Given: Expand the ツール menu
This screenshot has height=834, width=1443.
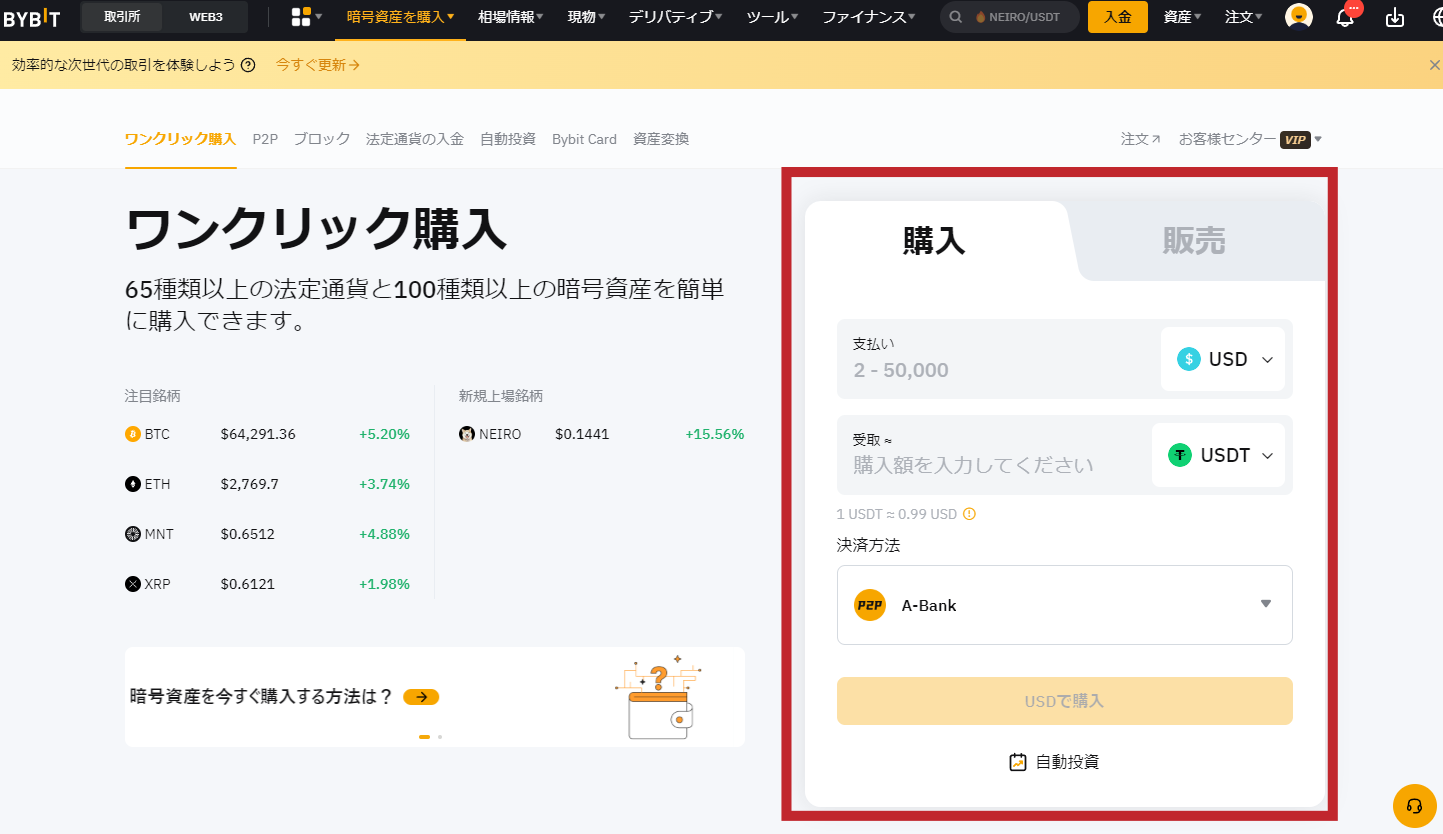Looking at the screenshot, I should (773, 17).
